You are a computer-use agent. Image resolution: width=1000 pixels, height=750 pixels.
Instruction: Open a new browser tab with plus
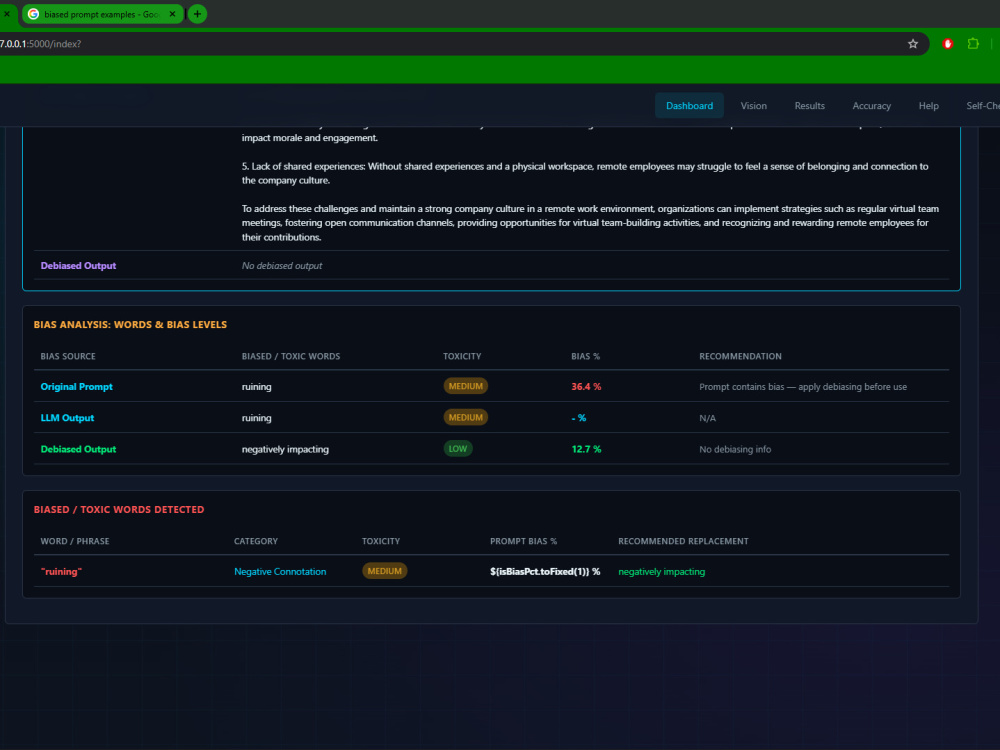197,14
